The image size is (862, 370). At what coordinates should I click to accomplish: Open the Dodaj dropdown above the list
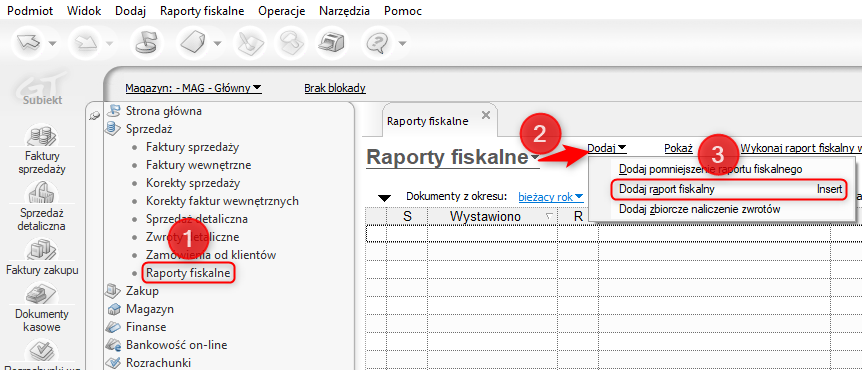tap(607, 148)
